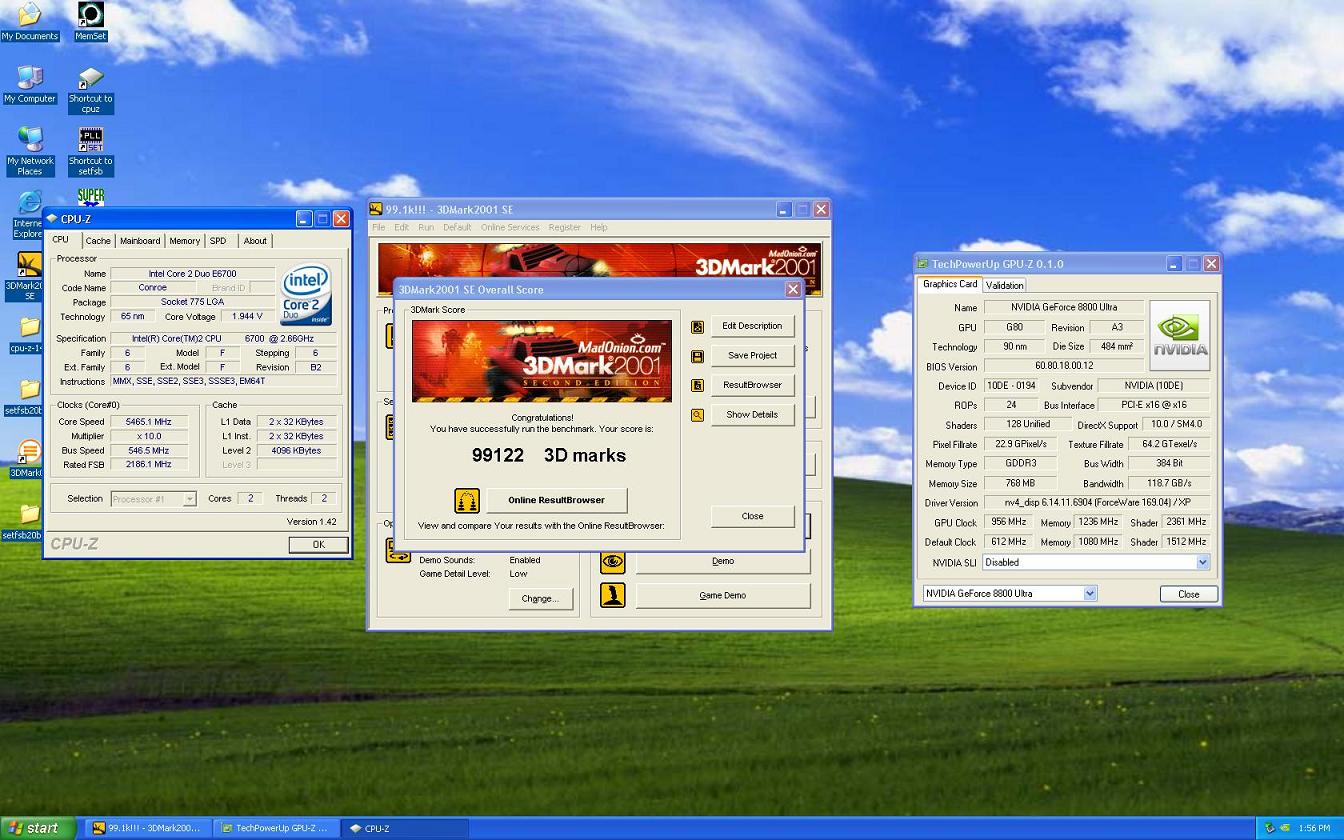Launch the MemSet desktop icon
The width and height of the screenshot is (1344, 840).
pos(90,21)
